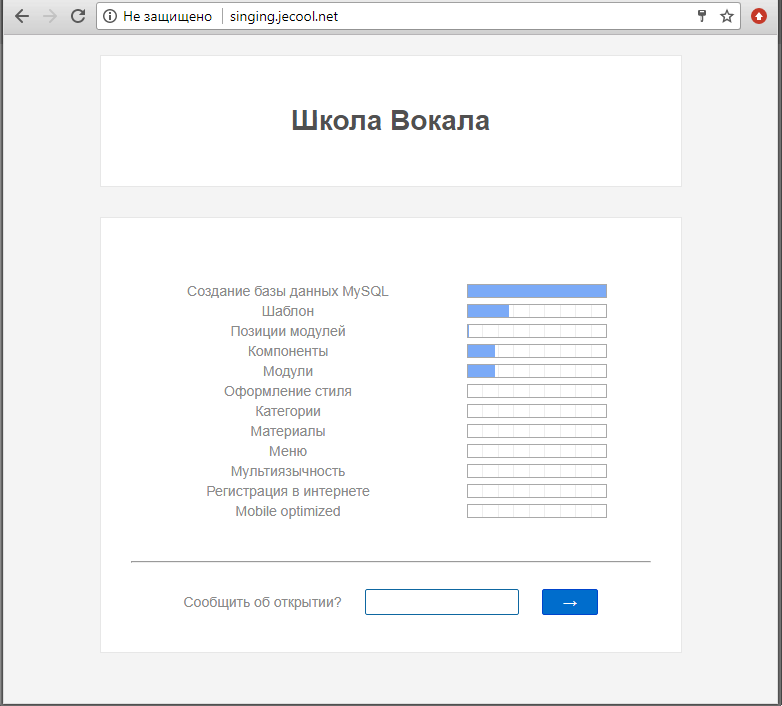Click the 'Регистрация в интернете' progress bar
This screenshot has width=782, height=706.
(537, 491)
